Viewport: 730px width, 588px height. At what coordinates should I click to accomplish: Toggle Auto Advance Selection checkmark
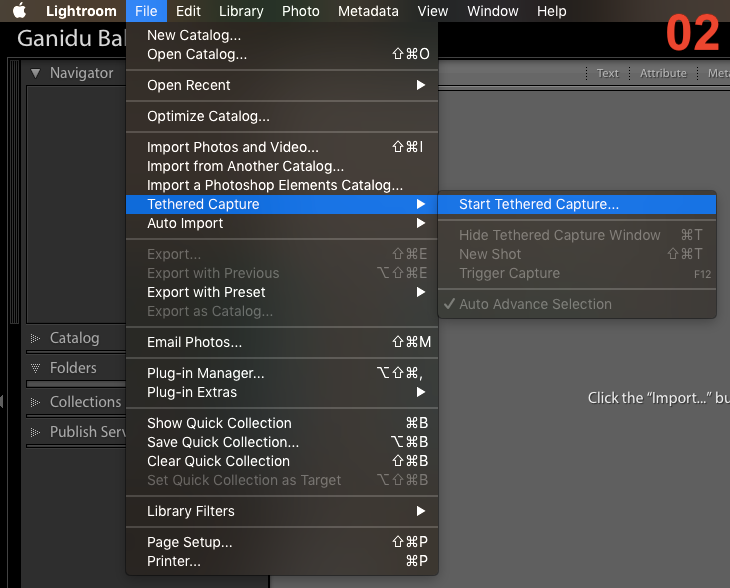point(577,304)
